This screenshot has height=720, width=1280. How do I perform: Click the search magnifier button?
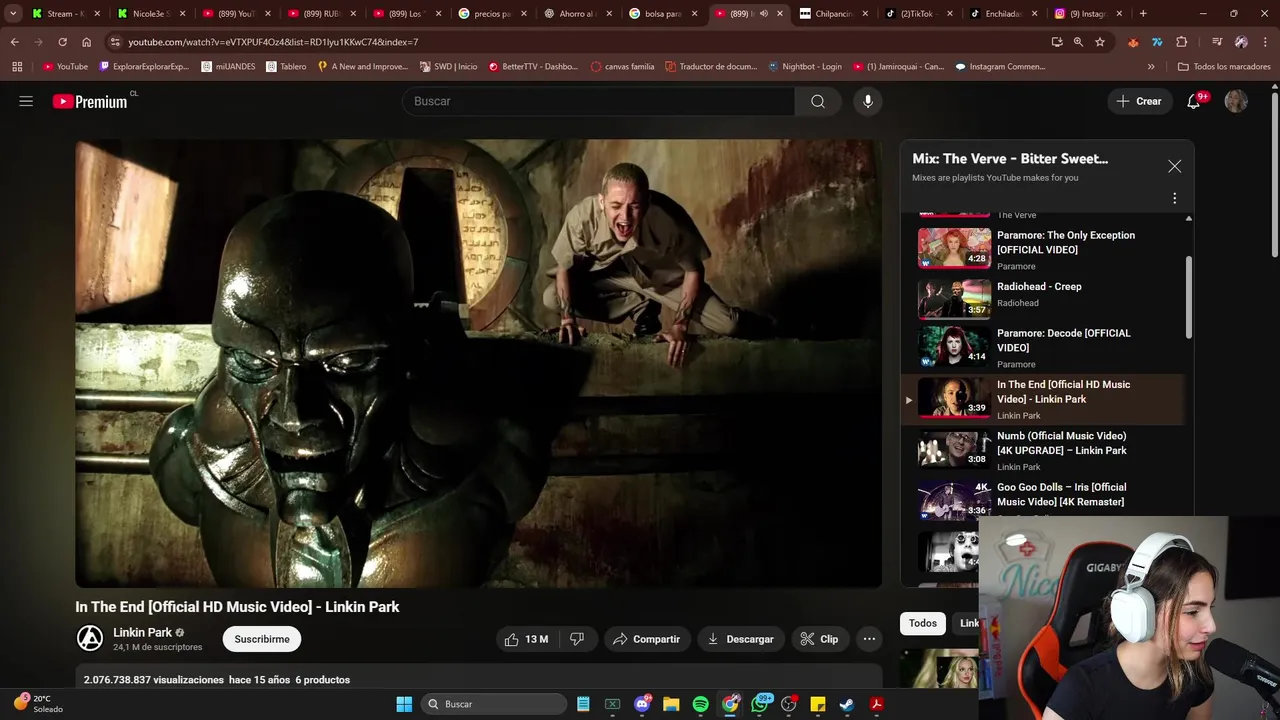point(818,101)
